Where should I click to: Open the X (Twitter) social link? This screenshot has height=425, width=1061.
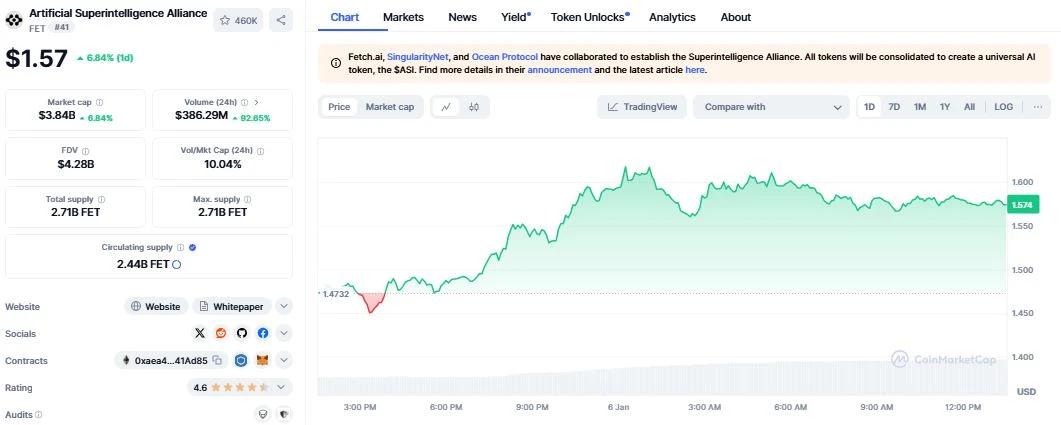pyautogui.click(x=200, y=333)
